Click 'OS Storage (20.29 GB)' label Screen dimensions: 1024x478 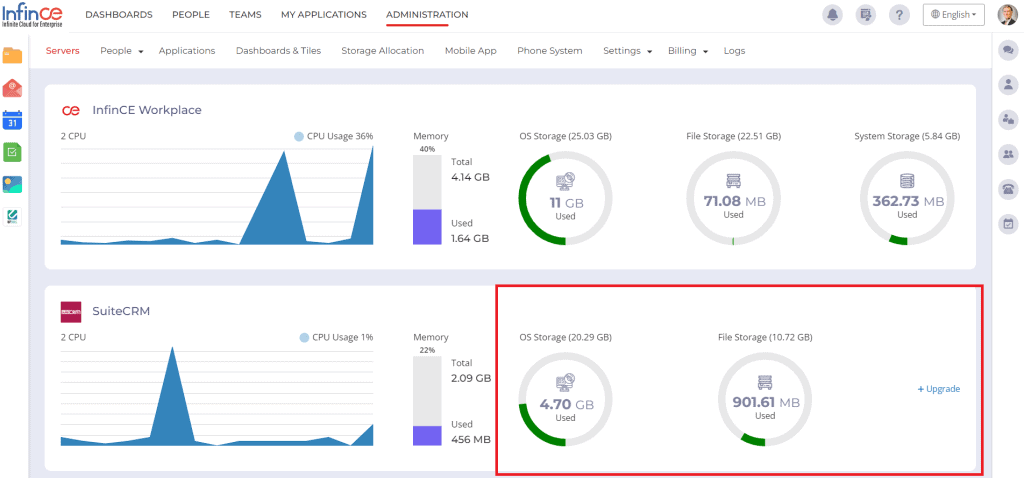566,338
